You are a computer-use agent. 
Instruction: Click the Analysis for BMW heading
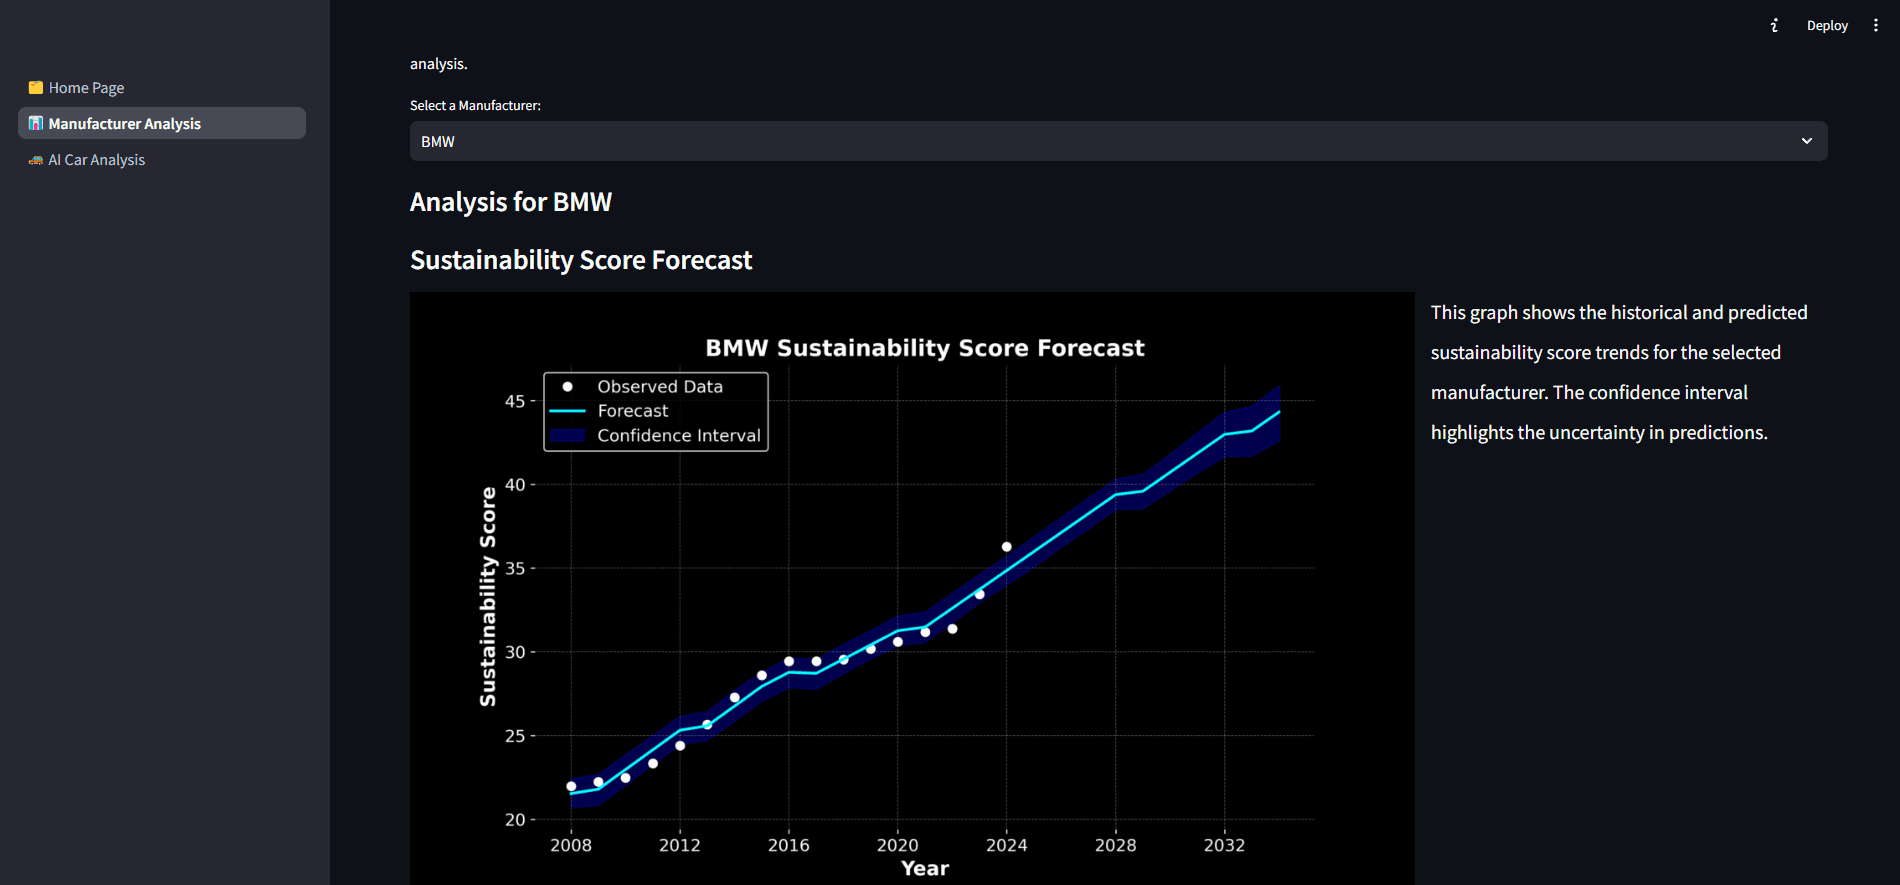tap(511, 202)
